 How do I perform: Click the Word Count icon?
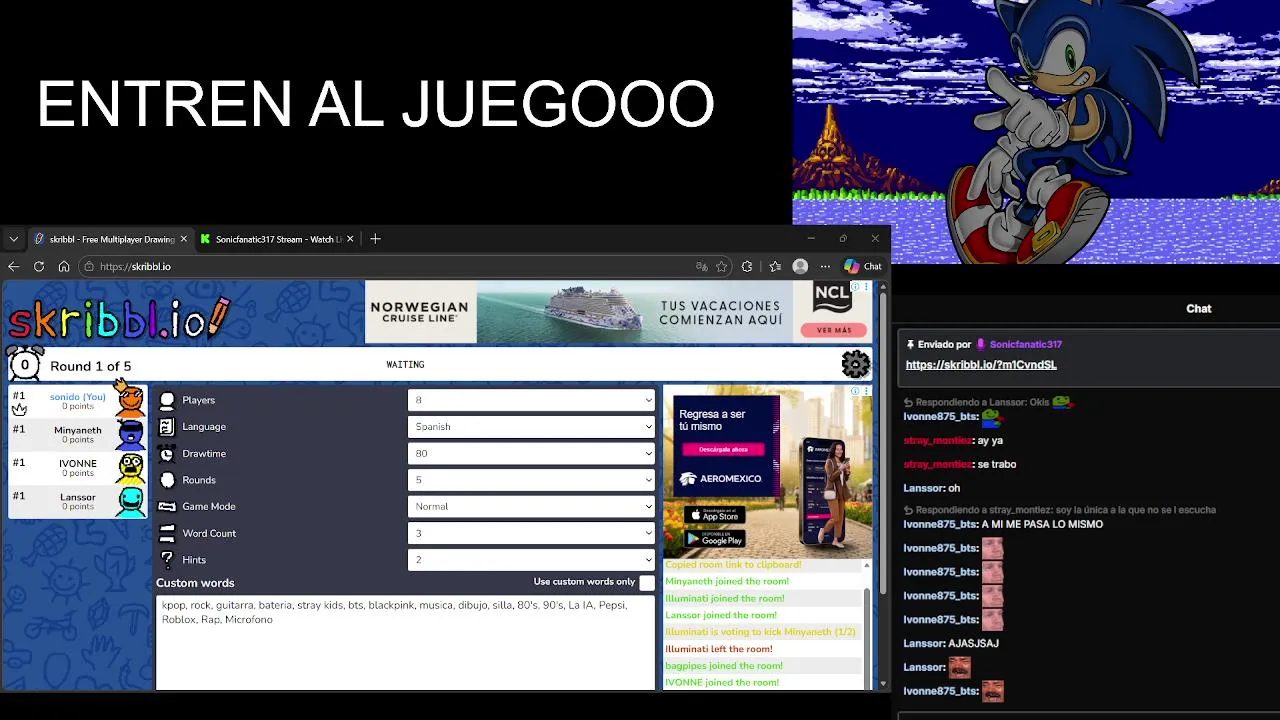[x=167, y=533]
